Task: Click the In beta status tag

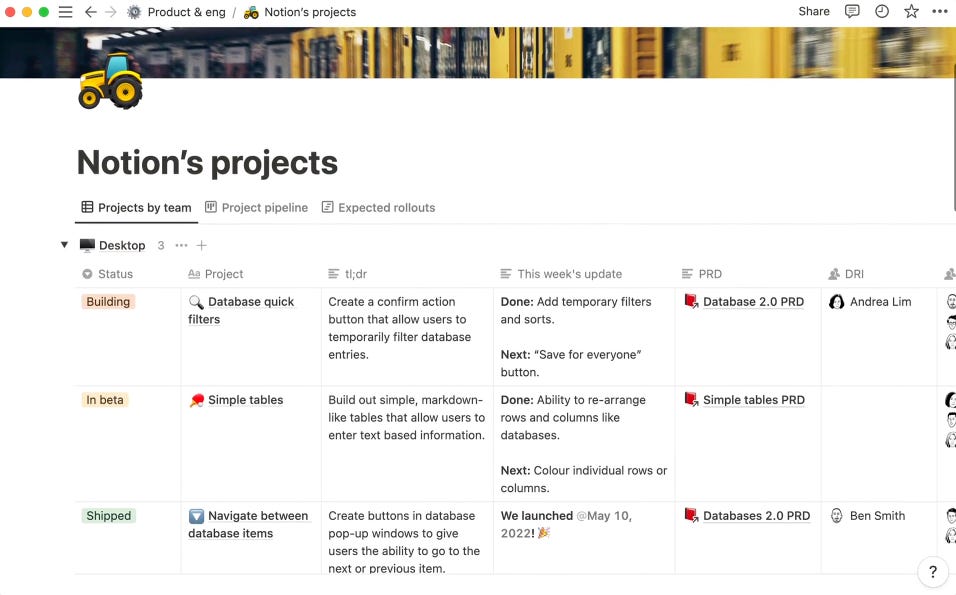Action: (x=105, y=399)
